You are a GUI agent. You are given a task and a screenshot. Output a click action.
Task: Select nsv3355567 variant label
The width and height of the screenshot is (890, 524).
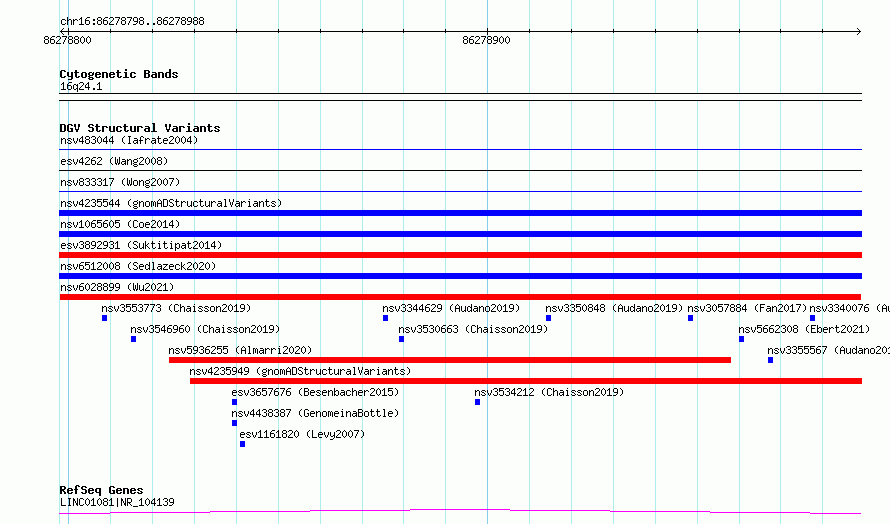point(828,350)
